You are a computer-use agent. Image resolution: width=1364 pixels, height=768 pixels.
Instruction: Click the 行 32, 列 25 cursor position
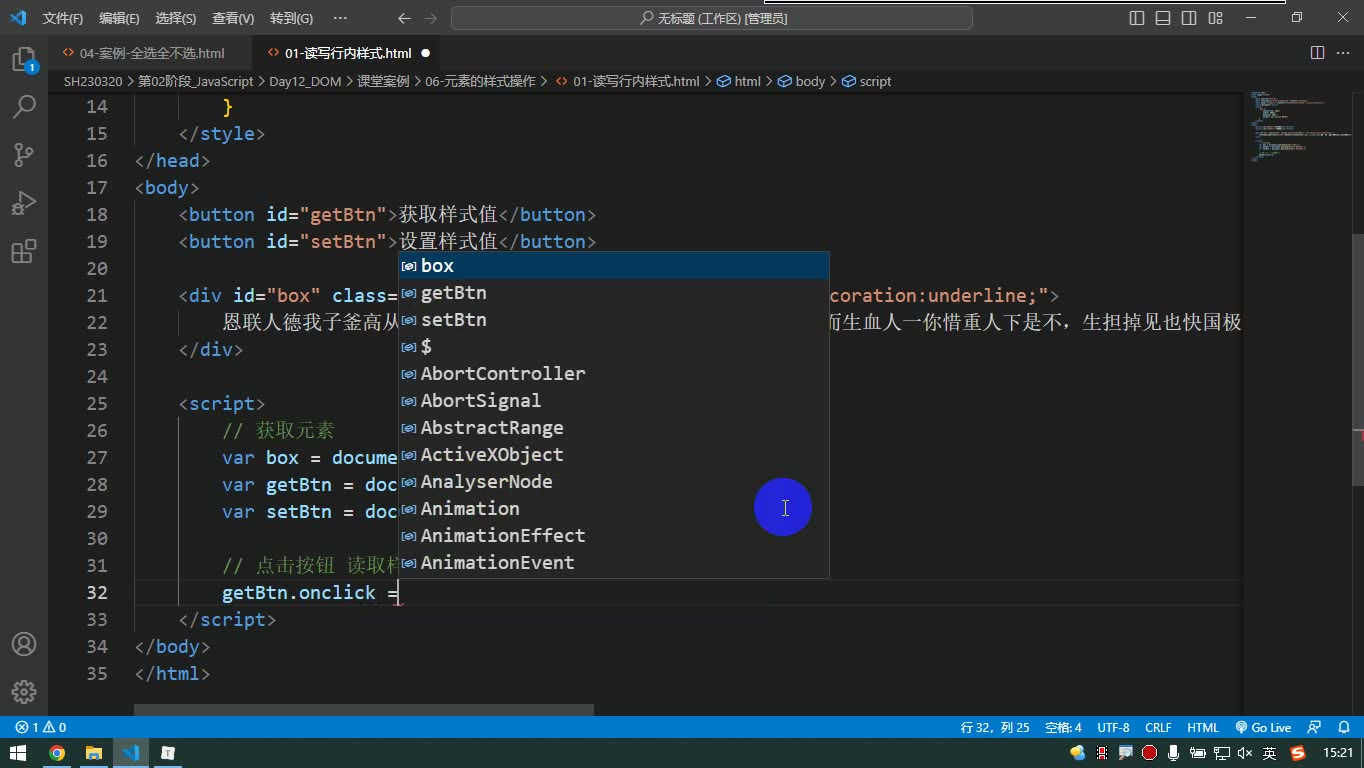click(x=994, y=727)
